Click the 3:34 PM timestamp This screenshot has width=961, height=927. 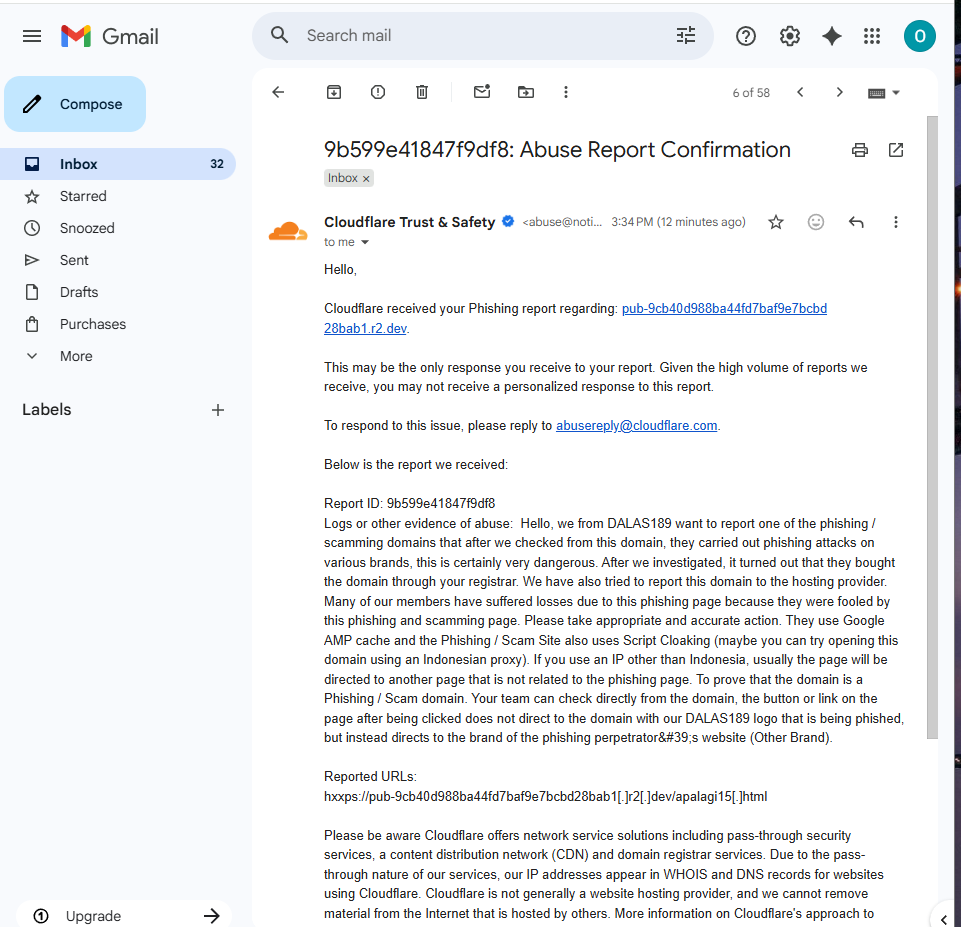click(x=678, y=222)
